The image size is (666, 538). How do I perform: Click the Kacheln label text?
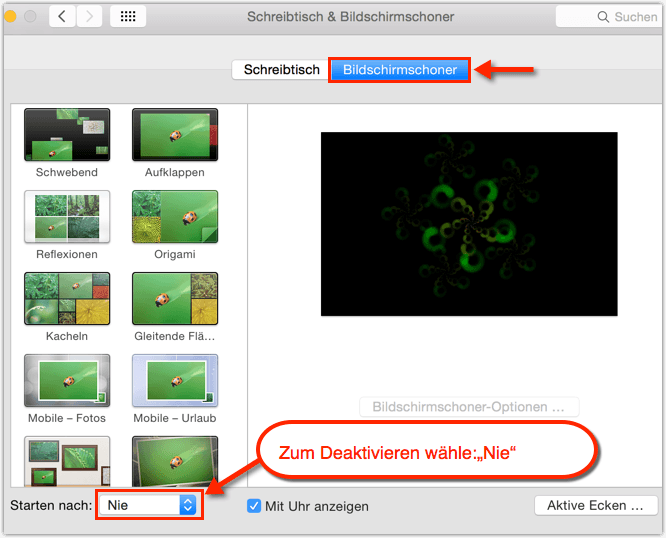pyautogui.click(x=67, y=336)
